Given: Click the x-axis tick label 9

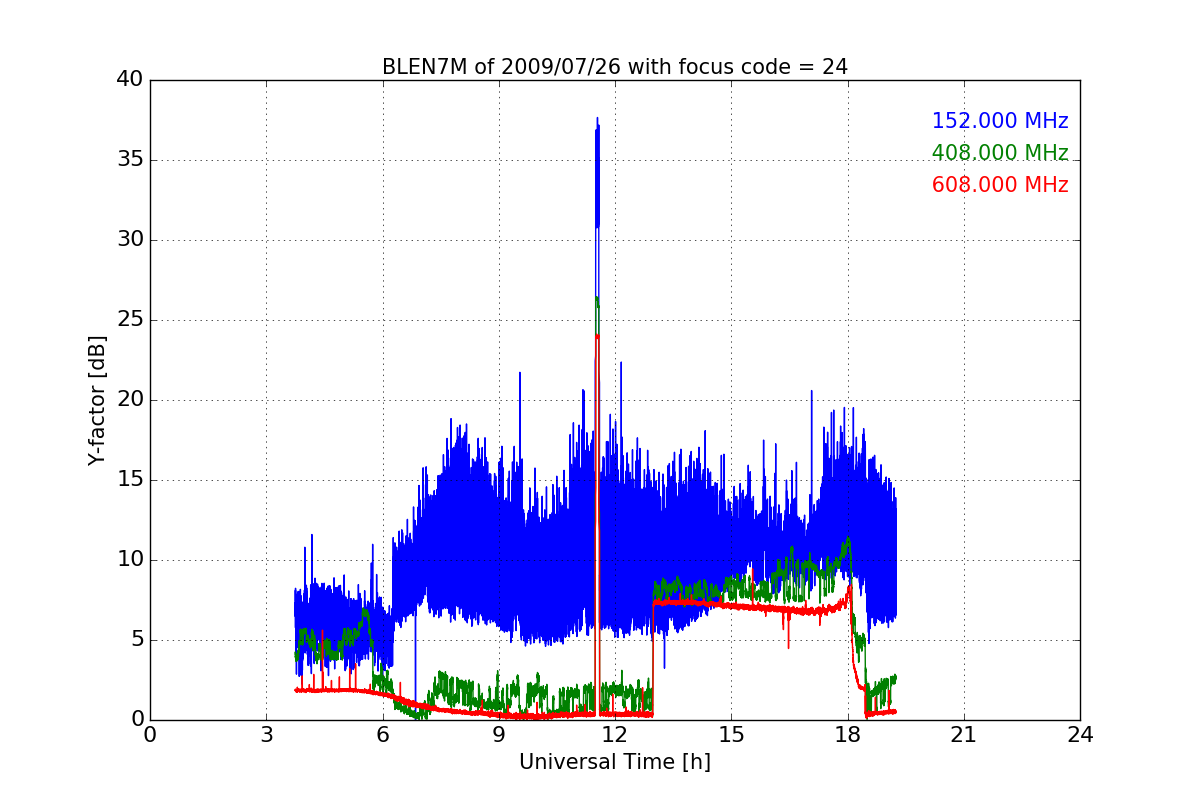Looking at the screenshot, I should pos(499,735).
